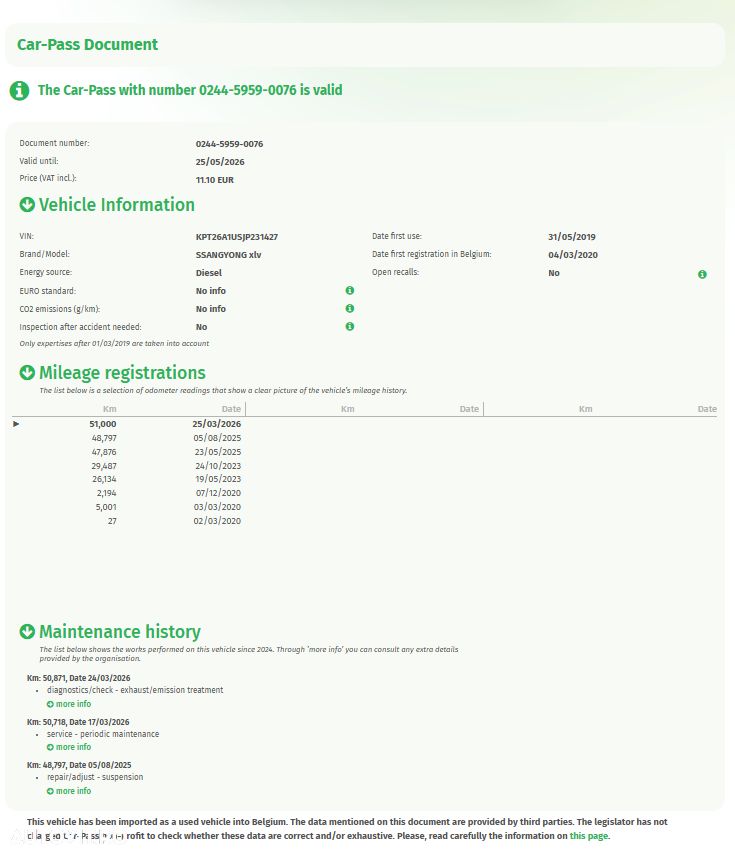Click the Car-Pass Document heading
The image size is (735, 854).
point(87,45)
